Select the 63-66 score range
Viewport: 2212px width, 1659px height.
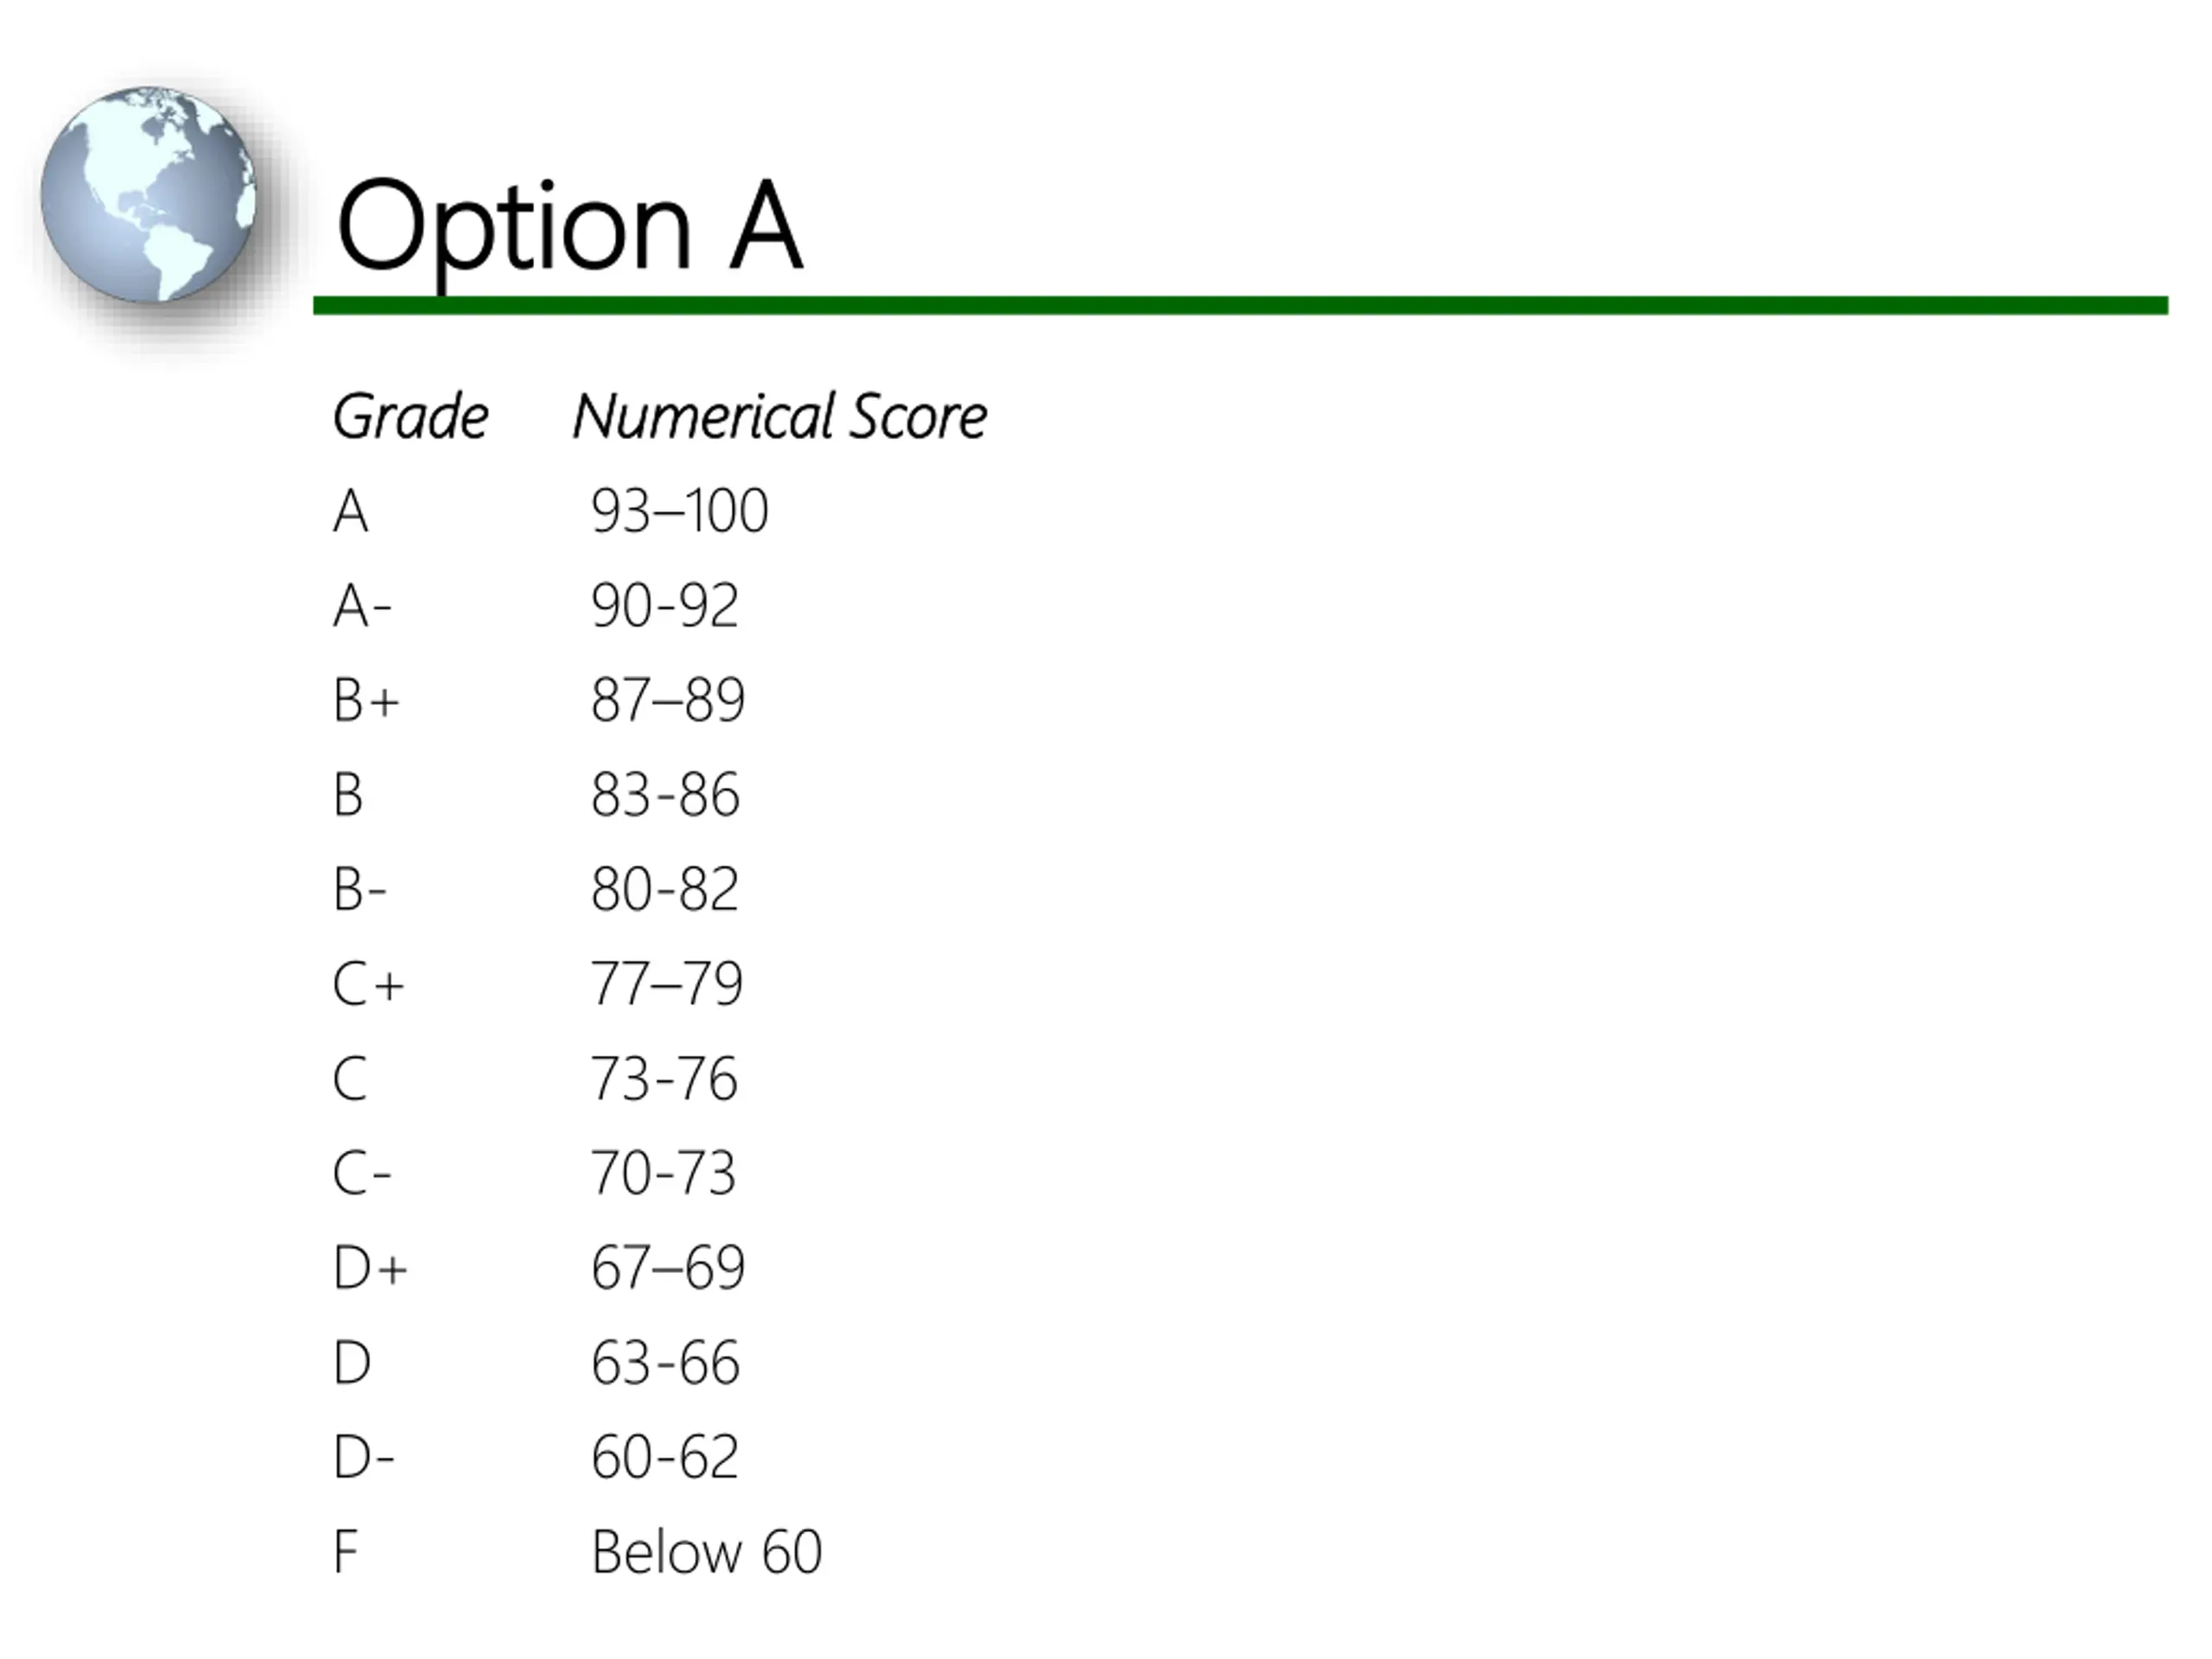(x=665, y=1363)
